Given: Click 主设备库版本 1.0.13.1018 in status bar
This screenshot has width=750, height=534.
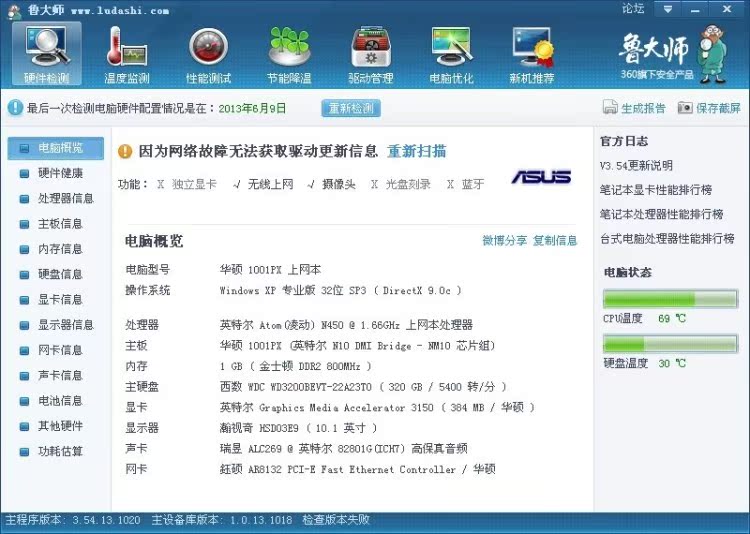Looking at the screenshot, I should (221, 520).
